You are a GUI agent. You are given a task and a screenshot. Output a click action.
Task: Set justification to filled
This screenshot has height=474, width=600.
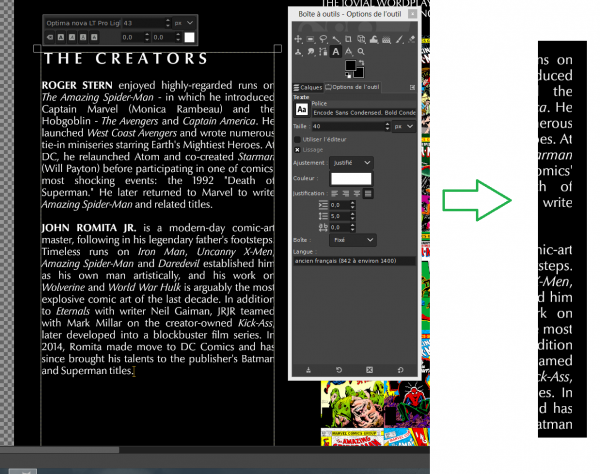coord(368,194)
